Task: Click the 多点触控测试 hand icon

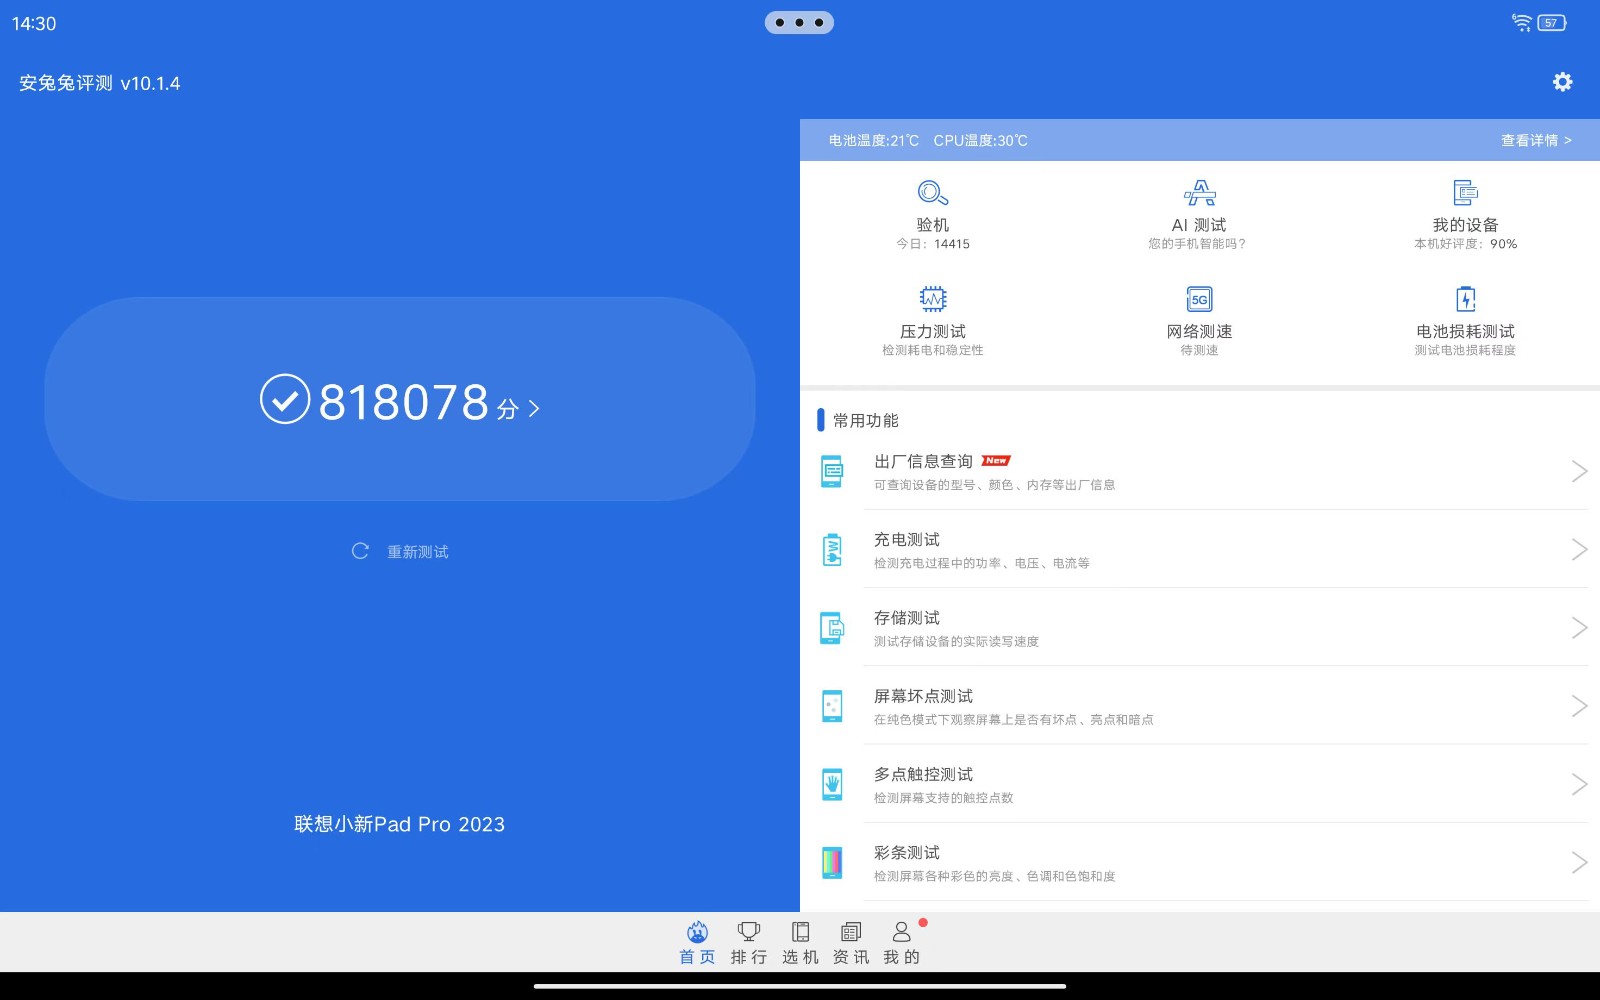Action: click(x=832, y=784)
